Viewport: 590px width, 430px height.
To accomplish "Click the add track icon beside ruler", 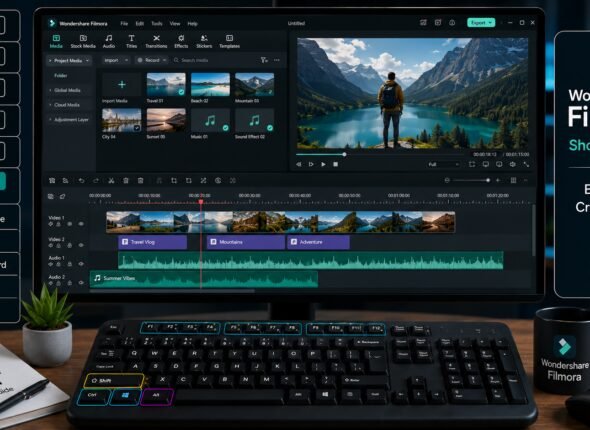I will 51,196.
